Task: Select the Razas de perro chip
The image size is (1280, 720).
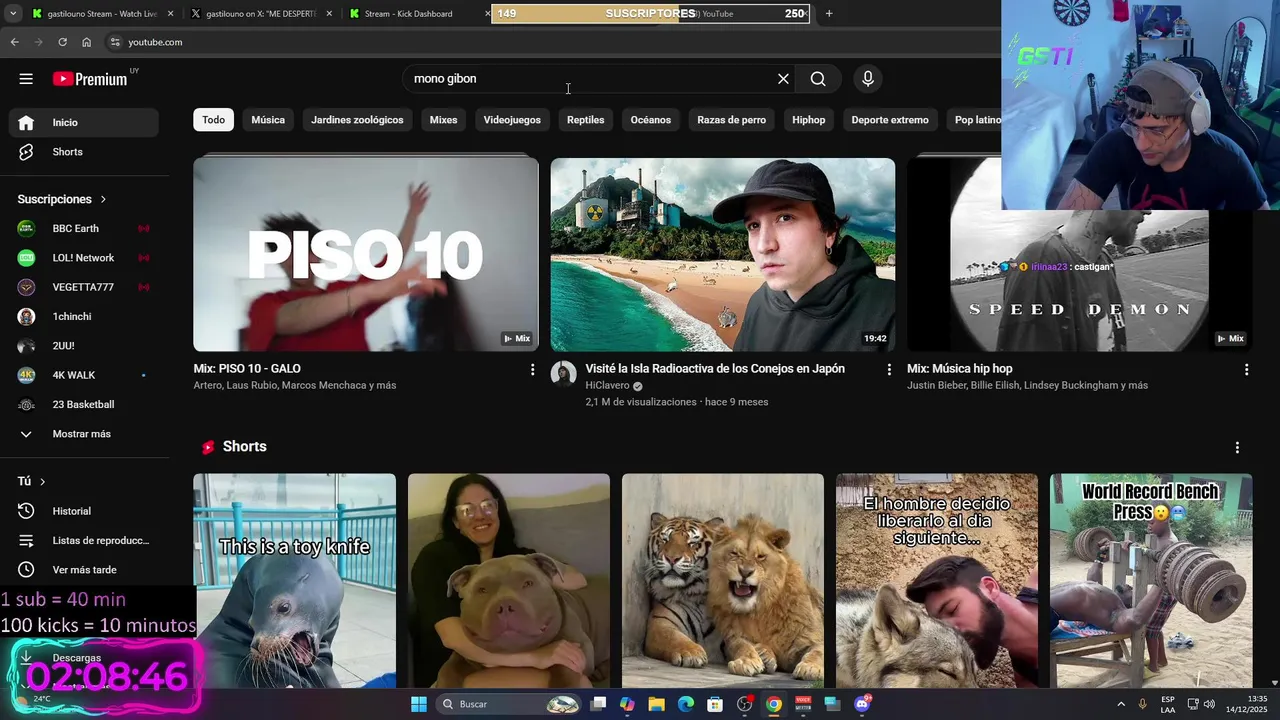Action: tap(732, 120)
